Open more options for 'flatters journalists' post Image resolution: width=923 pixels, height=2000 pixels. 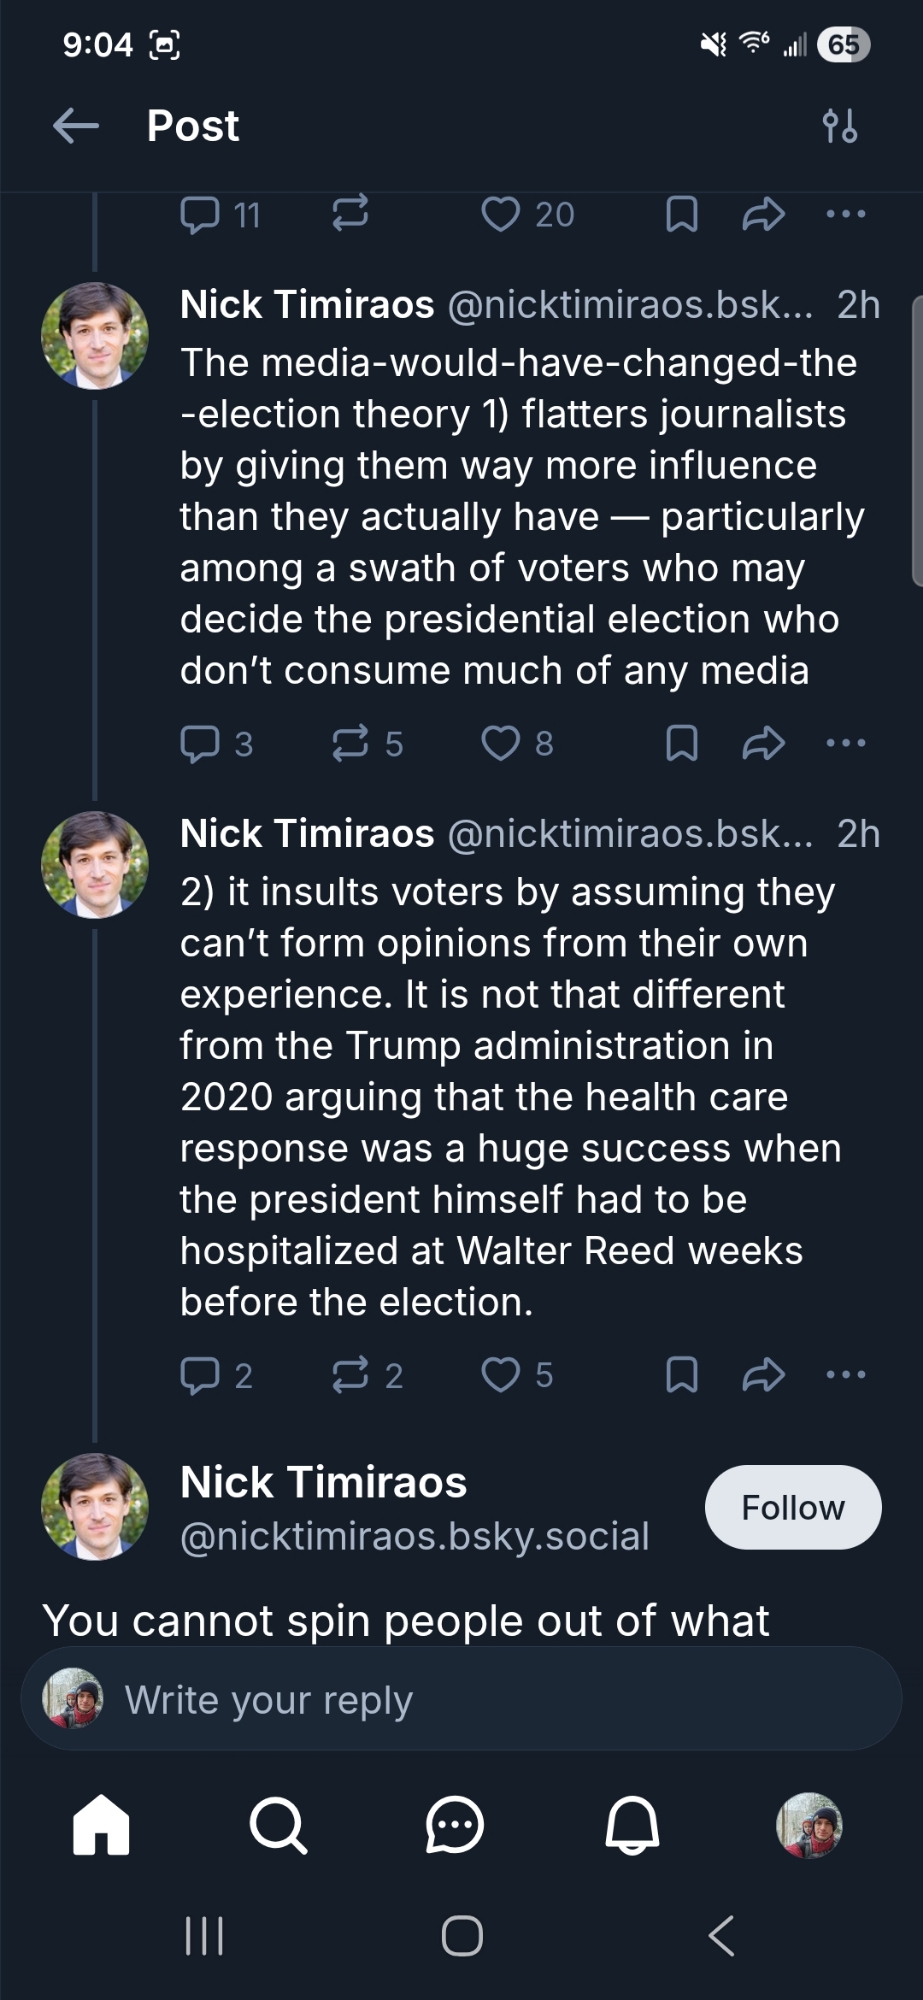pos(846,743)
